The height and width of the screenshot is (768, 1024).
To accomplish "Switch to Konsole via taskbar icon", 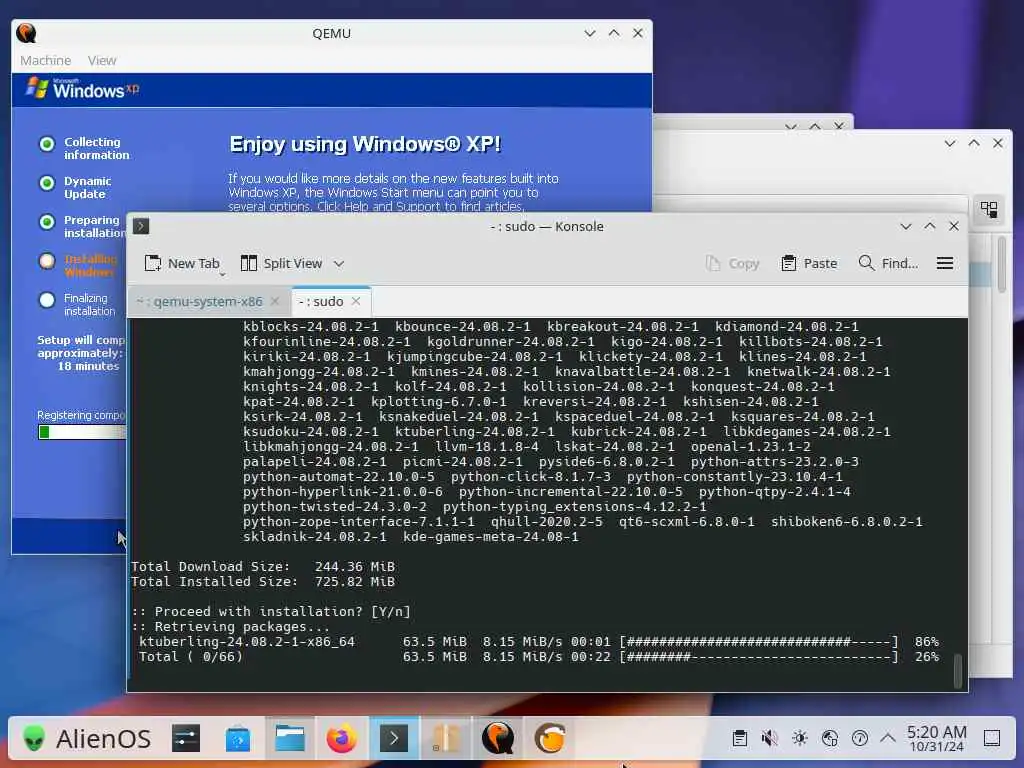I will click(394, 739).
